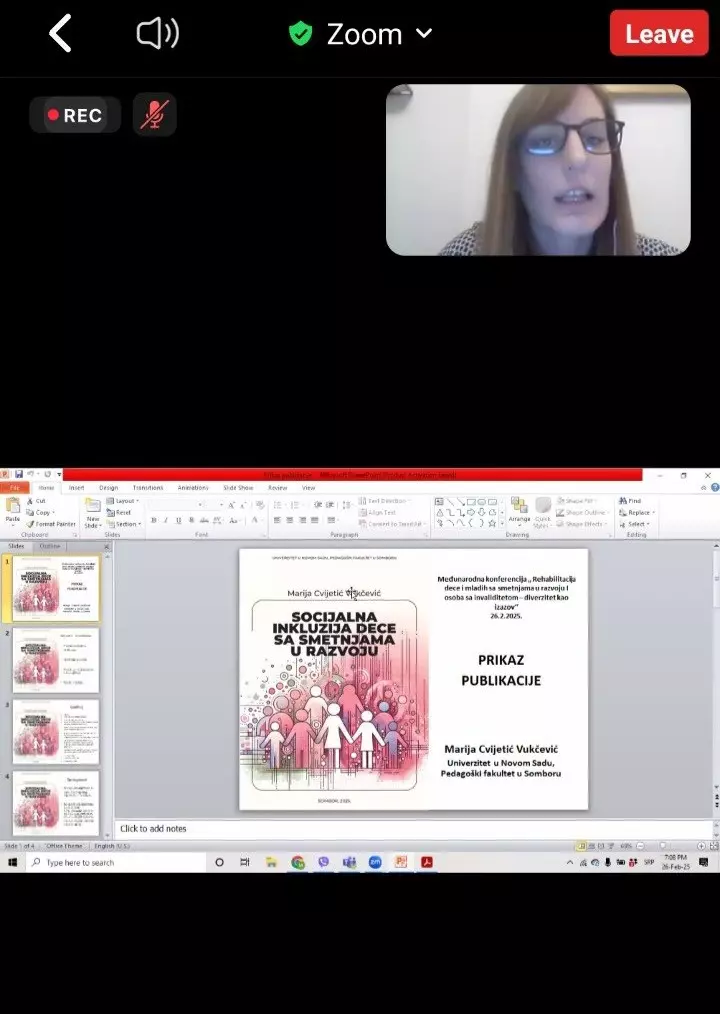Tap the REC recording indicator

click(x=75, y=115)
